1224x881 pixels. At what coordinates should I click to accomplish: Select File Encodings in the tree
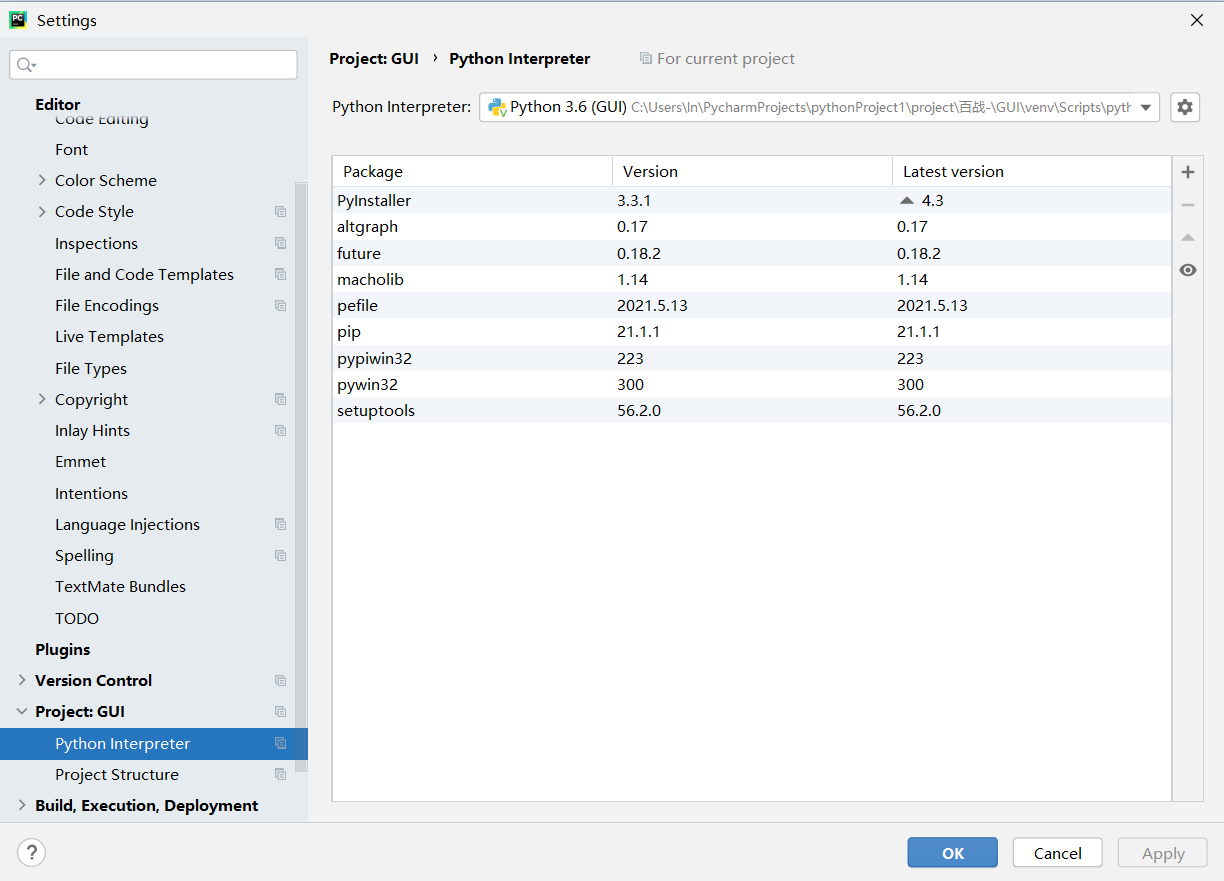107,305
